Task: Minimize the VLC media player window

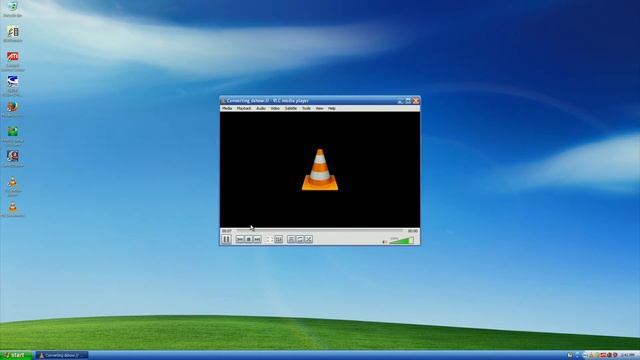Action: (x=400, y=101)
